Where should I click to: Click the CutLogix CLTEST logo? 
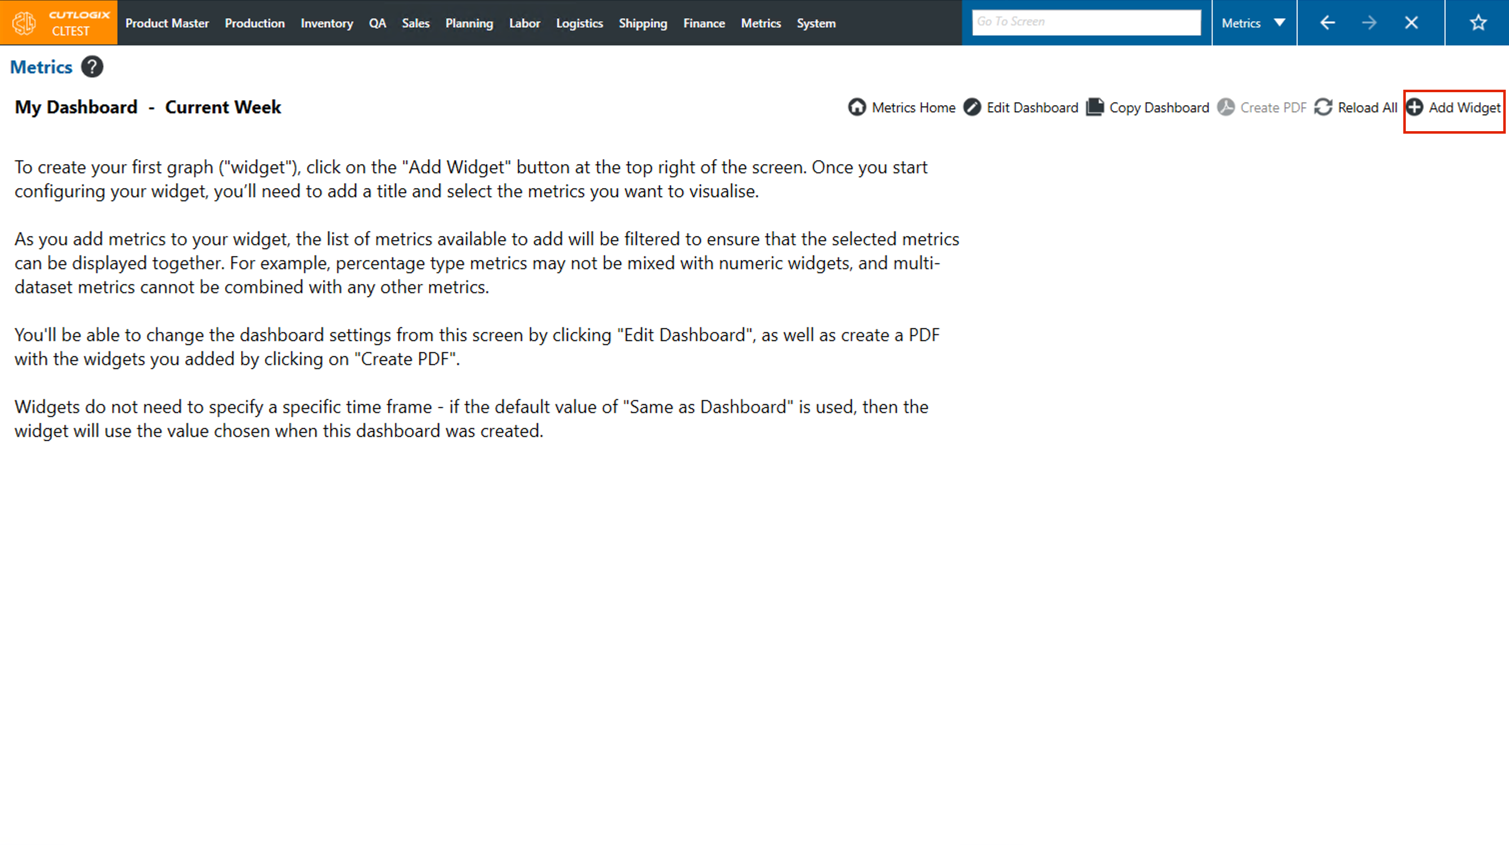(x=58, y=23)
